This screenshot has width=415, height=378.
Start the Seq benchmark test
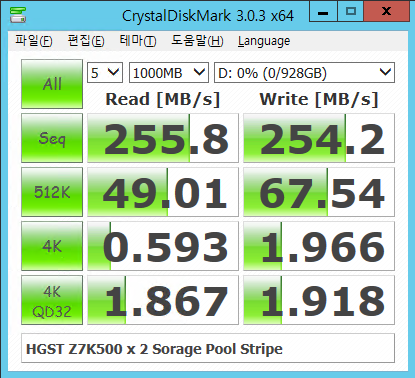[52, 138]
